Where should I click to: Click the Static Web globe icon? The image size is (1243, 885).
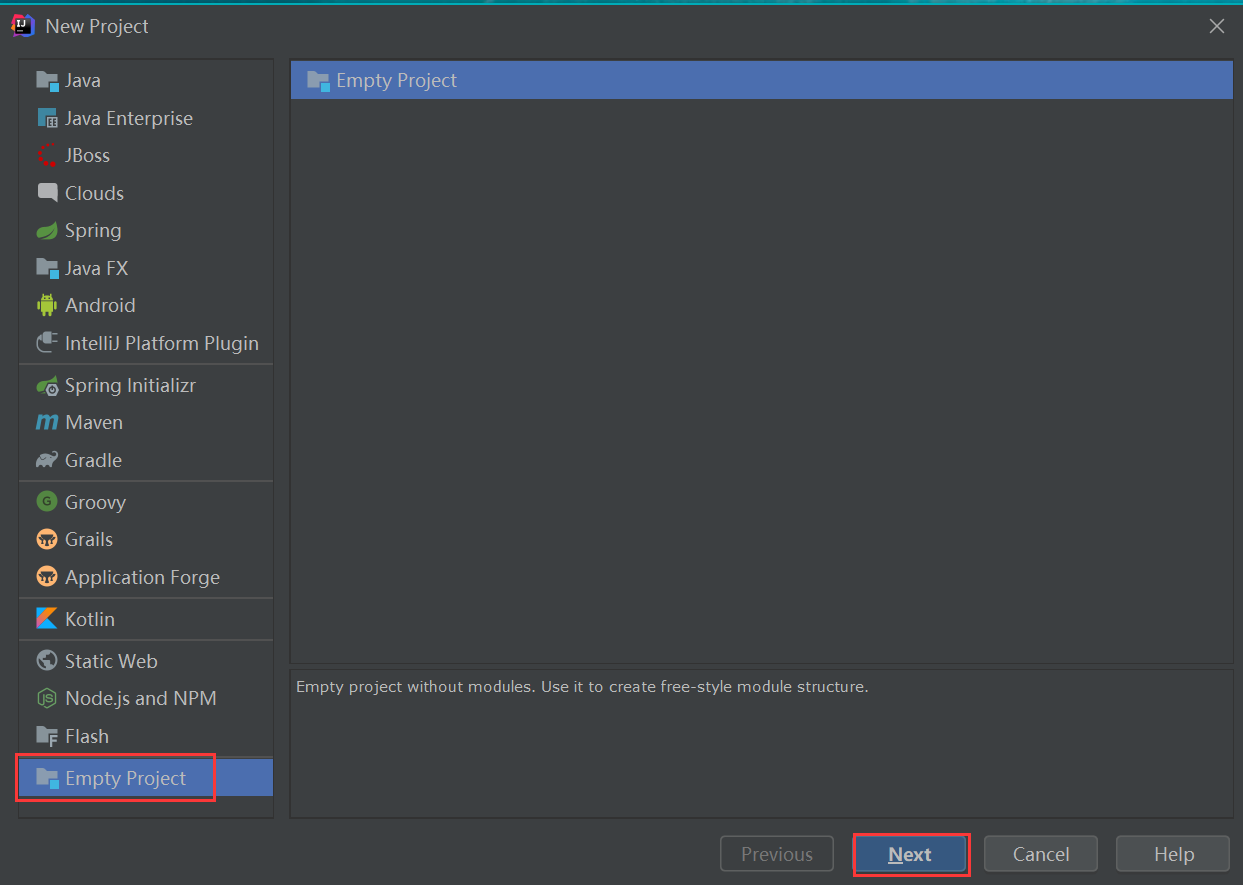(48, 661)
